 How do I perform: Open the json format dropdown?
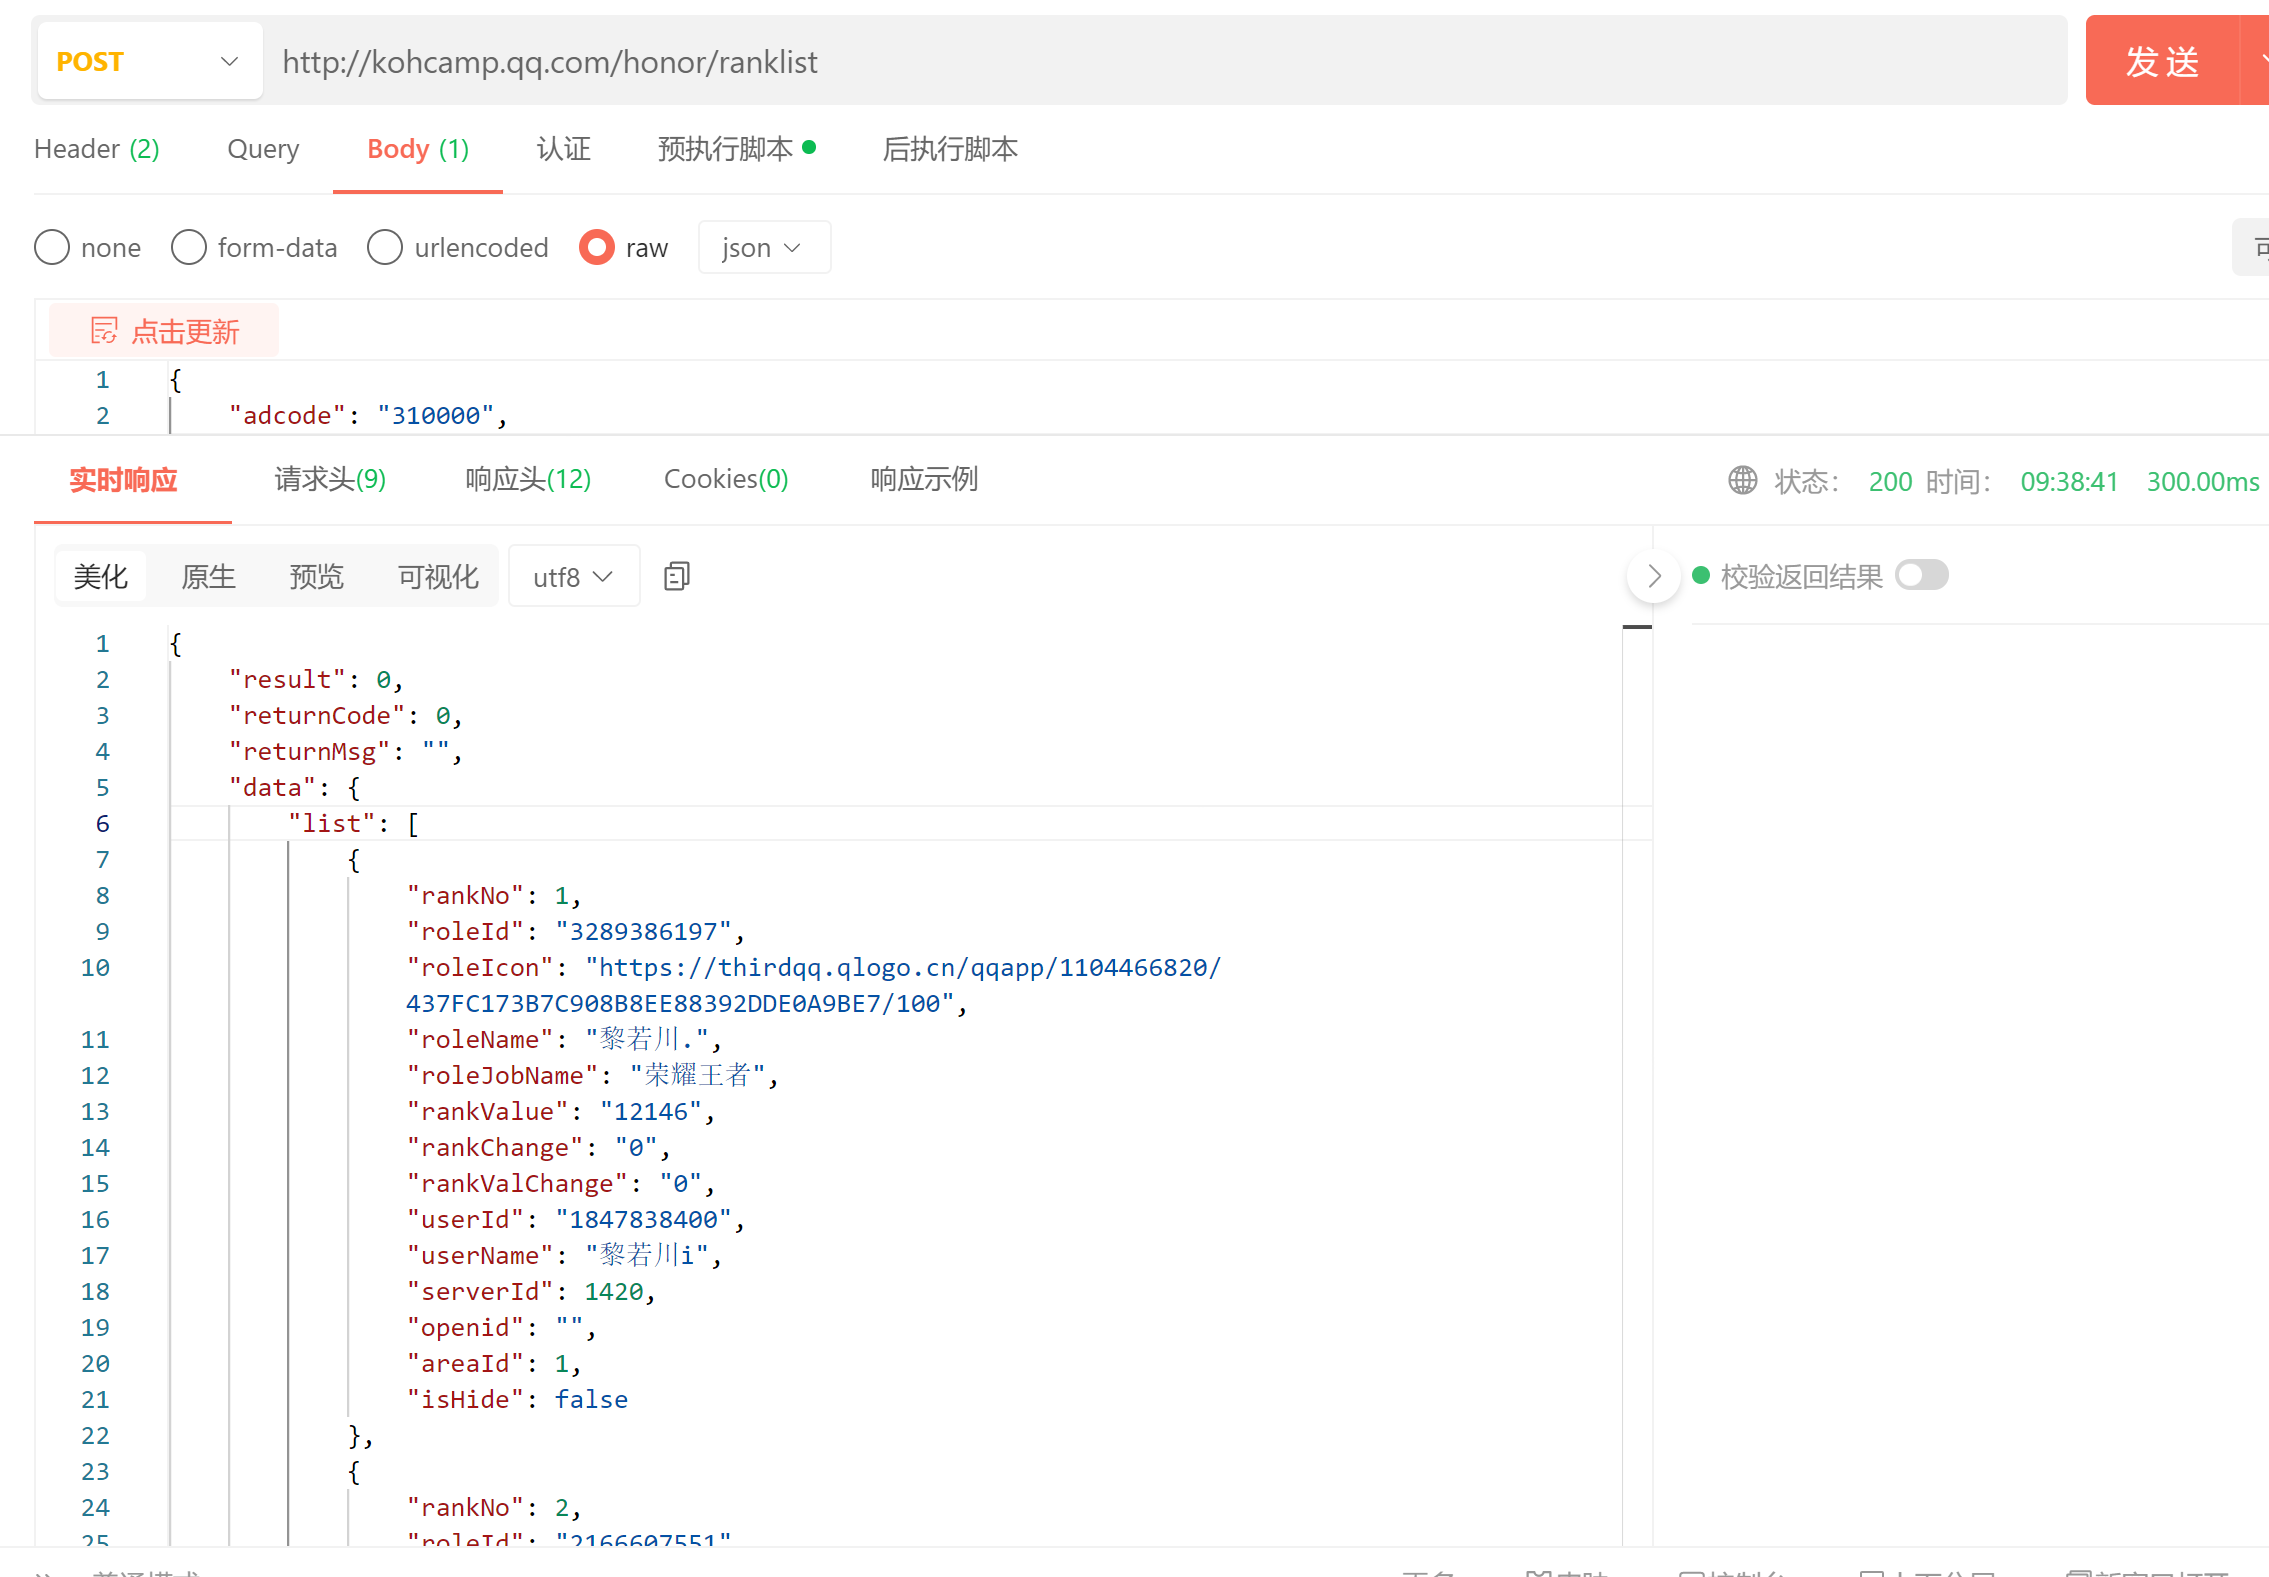click(x=763, y=247)
